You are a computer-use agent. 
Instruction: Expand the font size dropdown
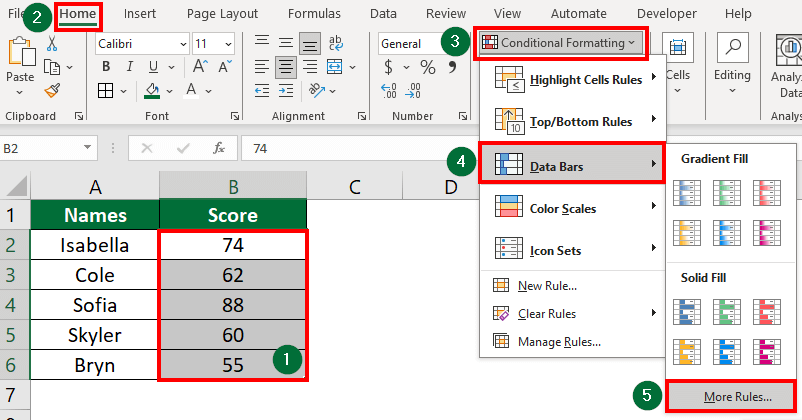point(228,44)
